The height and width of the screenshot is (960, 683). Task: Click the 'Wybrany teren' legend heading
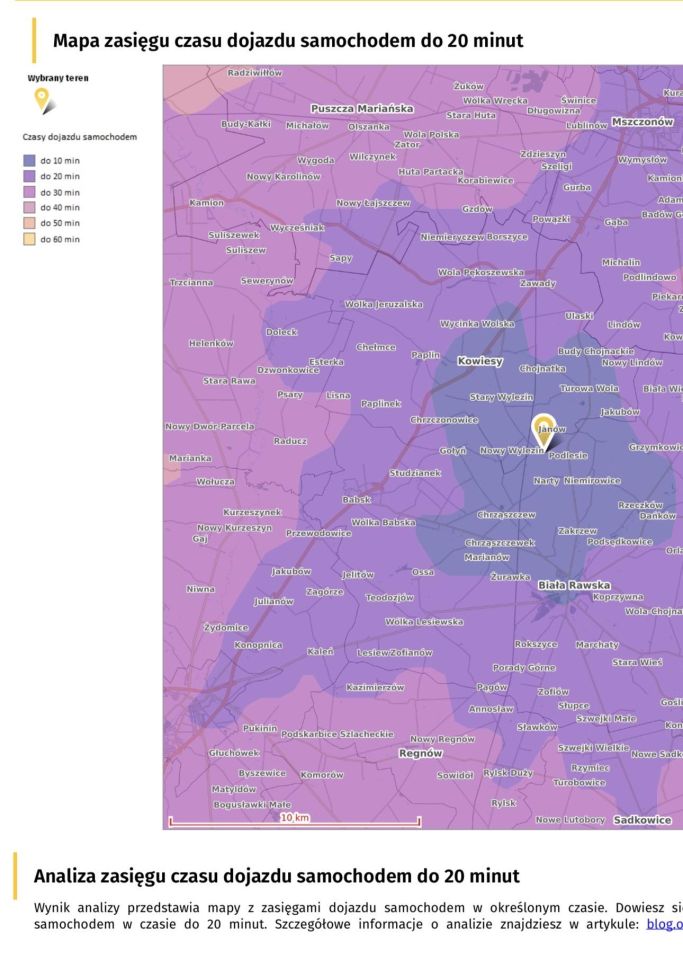tap(58, 78)
